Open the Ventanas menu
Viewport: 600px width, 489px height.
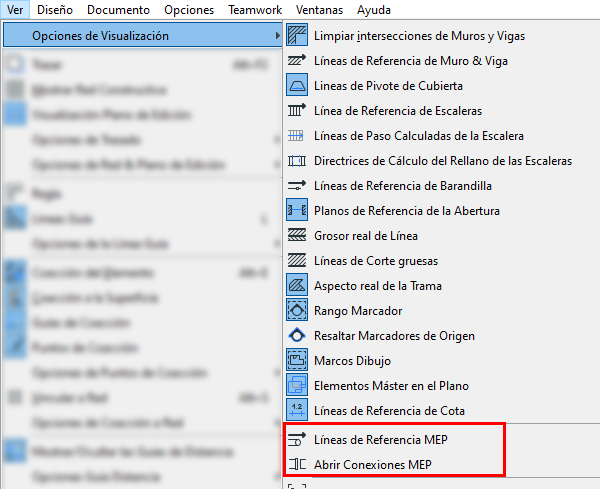[x=319, y=10]
